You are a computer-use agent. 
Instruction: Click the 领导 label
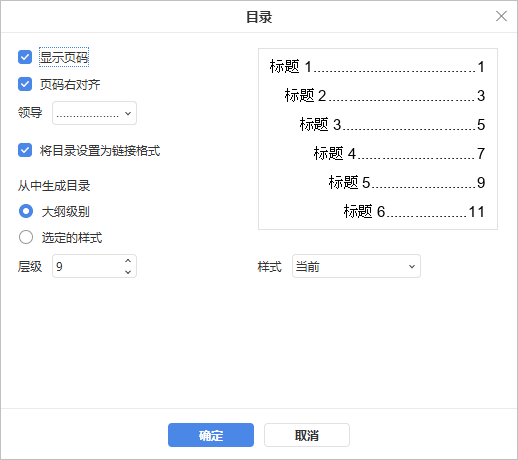[x=30, y=112]
